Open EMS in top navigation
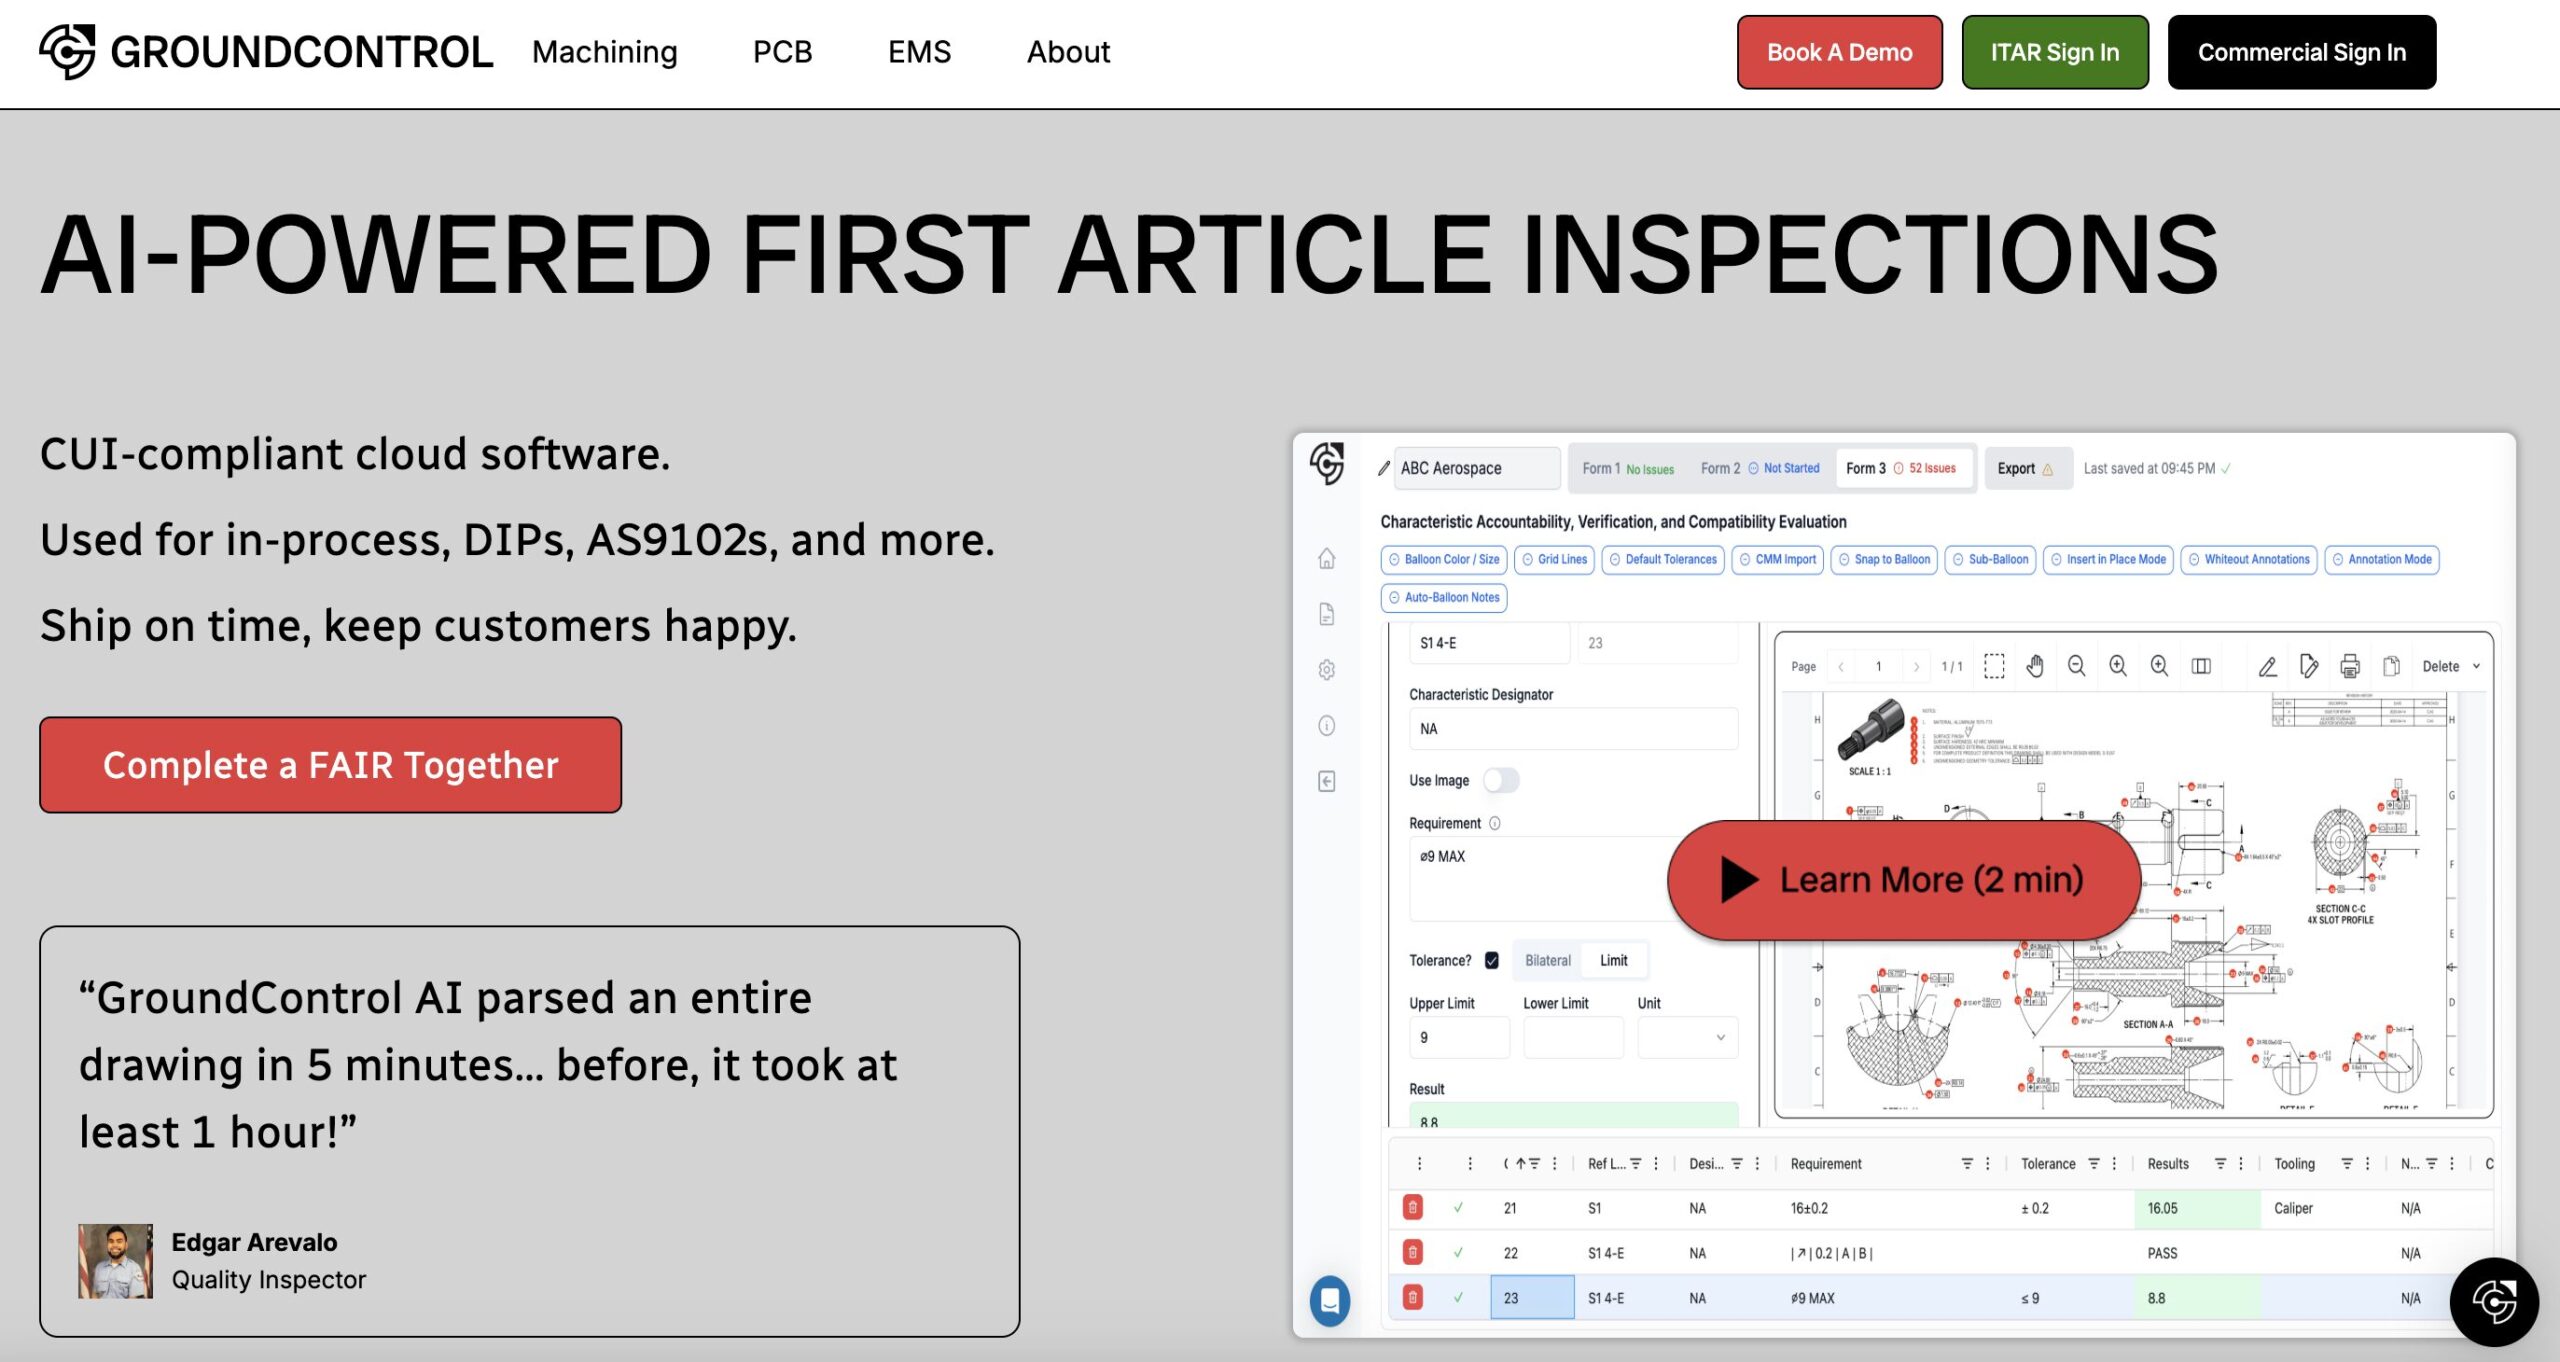Viewport: 2560px width, 1362px height. pos(919,52)
